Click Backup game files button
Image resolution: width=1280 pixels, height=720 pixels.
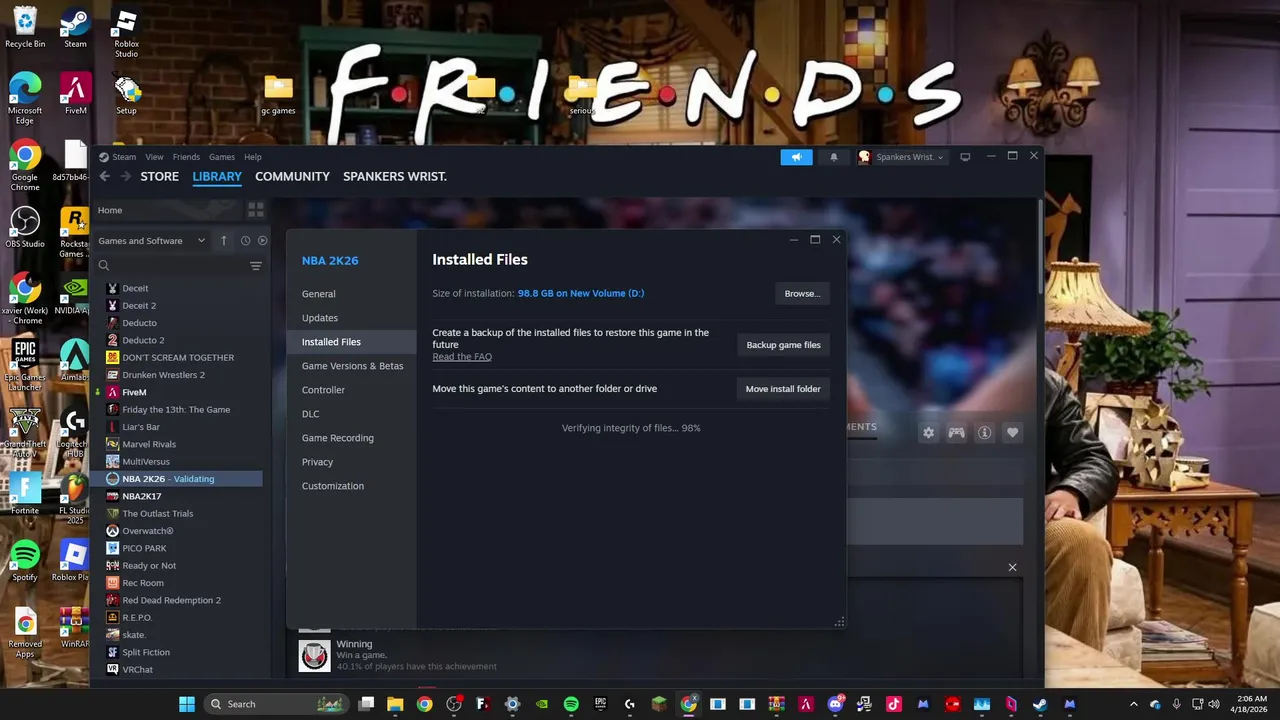(783, 345)
